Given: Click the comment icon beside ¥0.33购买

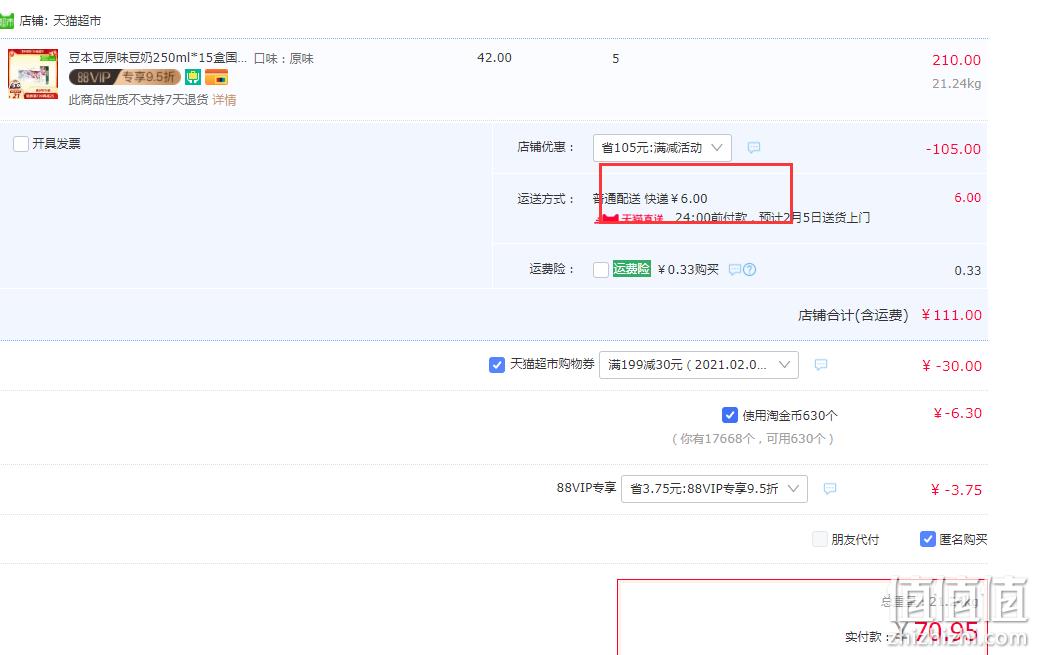Looking at the screenshot, I should pos(734,269).
